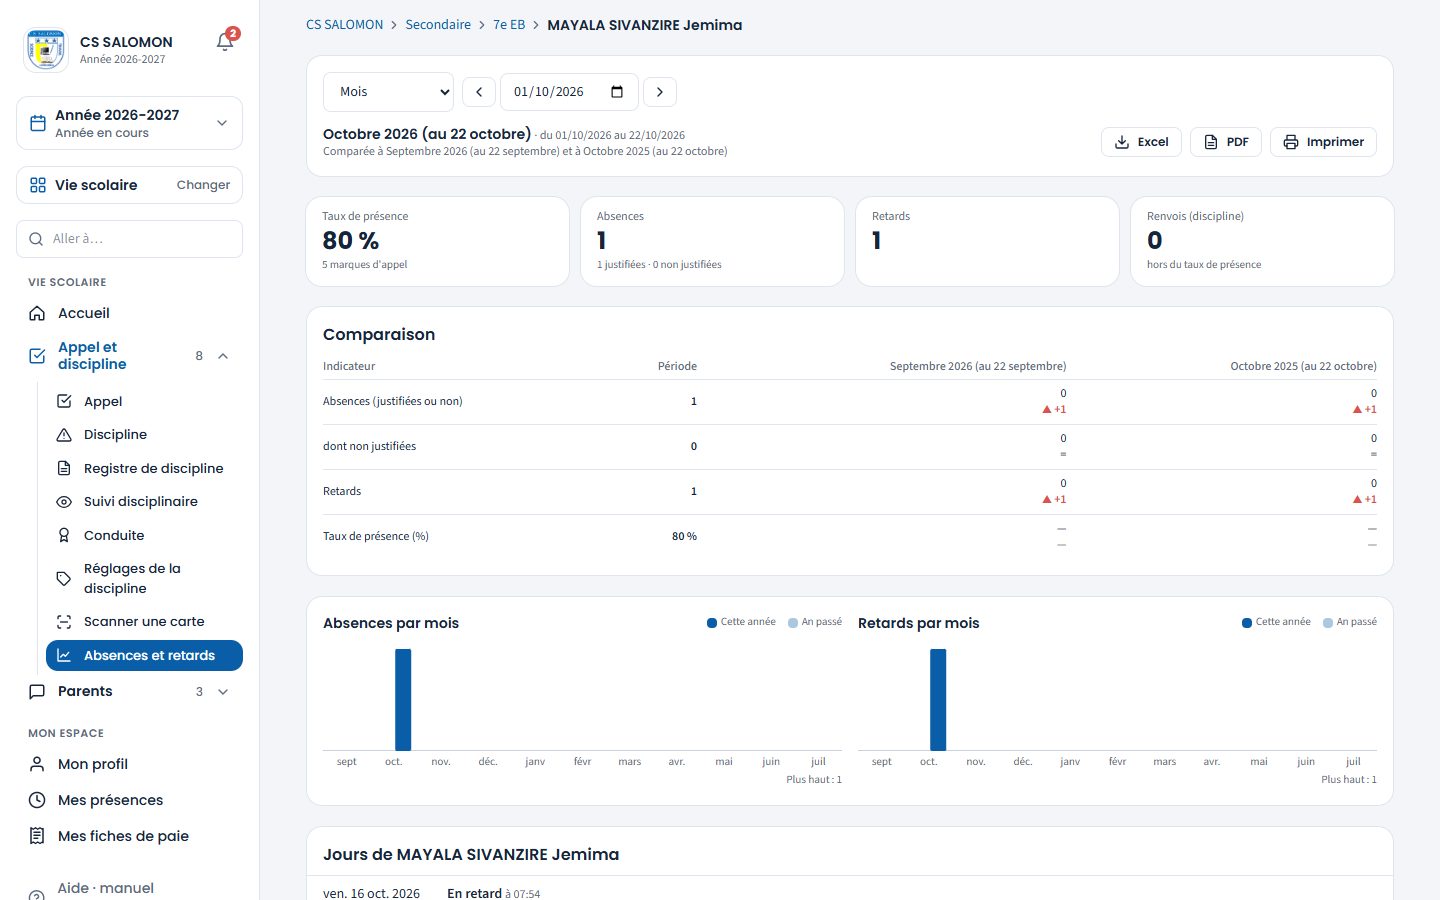This screenshot has height=900, width=1440.
Task: Click the Réglages de la discipline tag icon
Action: click(64, 578)
